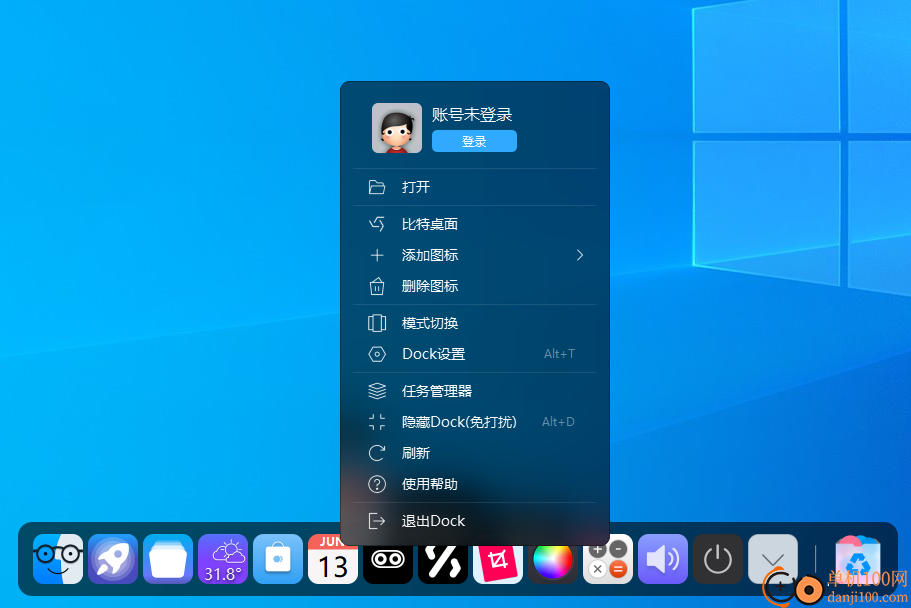Expand the downward chevron dock icon
The width and height of the screenshot is (911, 608).
click(773, 559)
